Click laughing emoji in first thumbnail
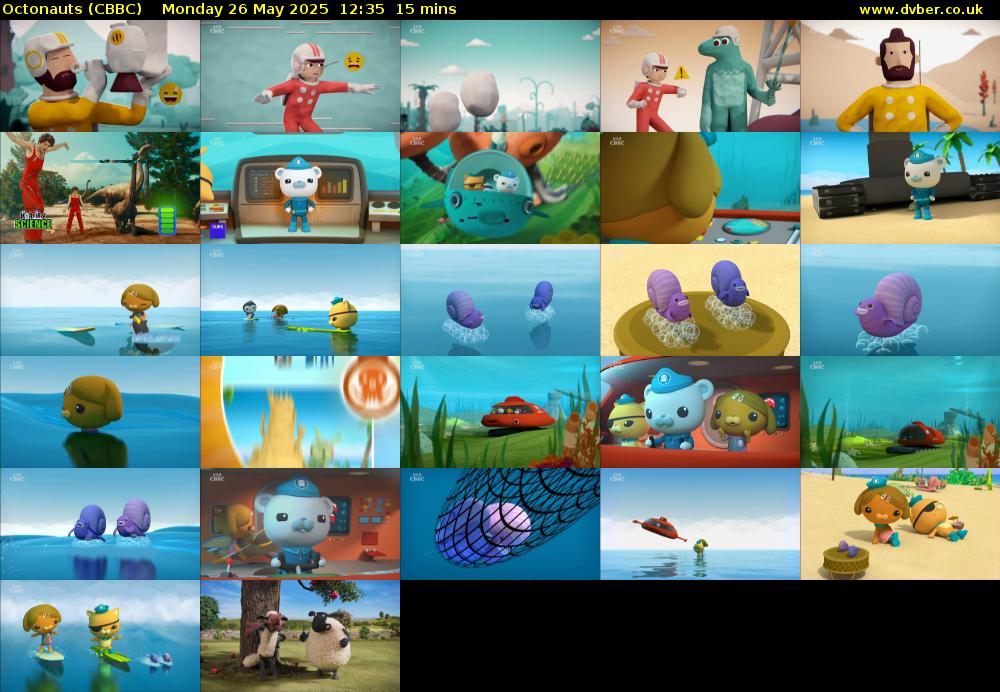This screenshot has height=692, width=1000. click(170, 94)
